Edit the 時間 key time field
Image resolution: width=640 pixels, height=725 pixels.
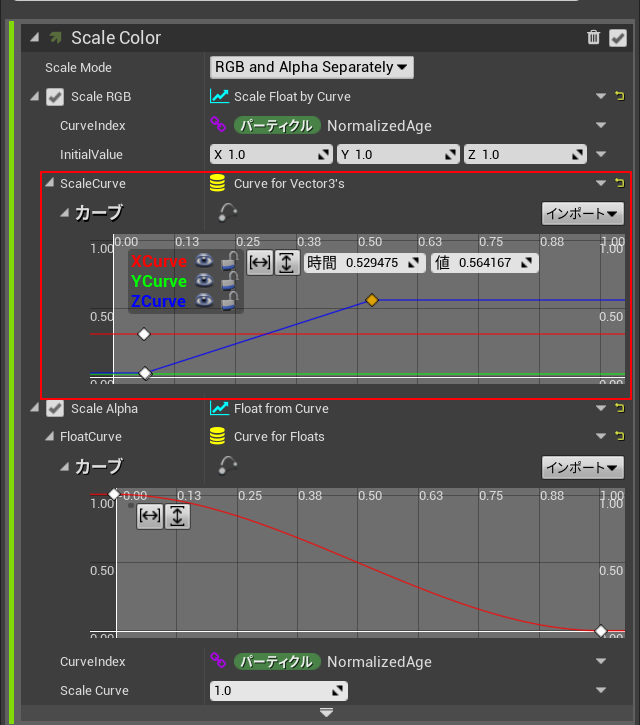coord(364,263)
